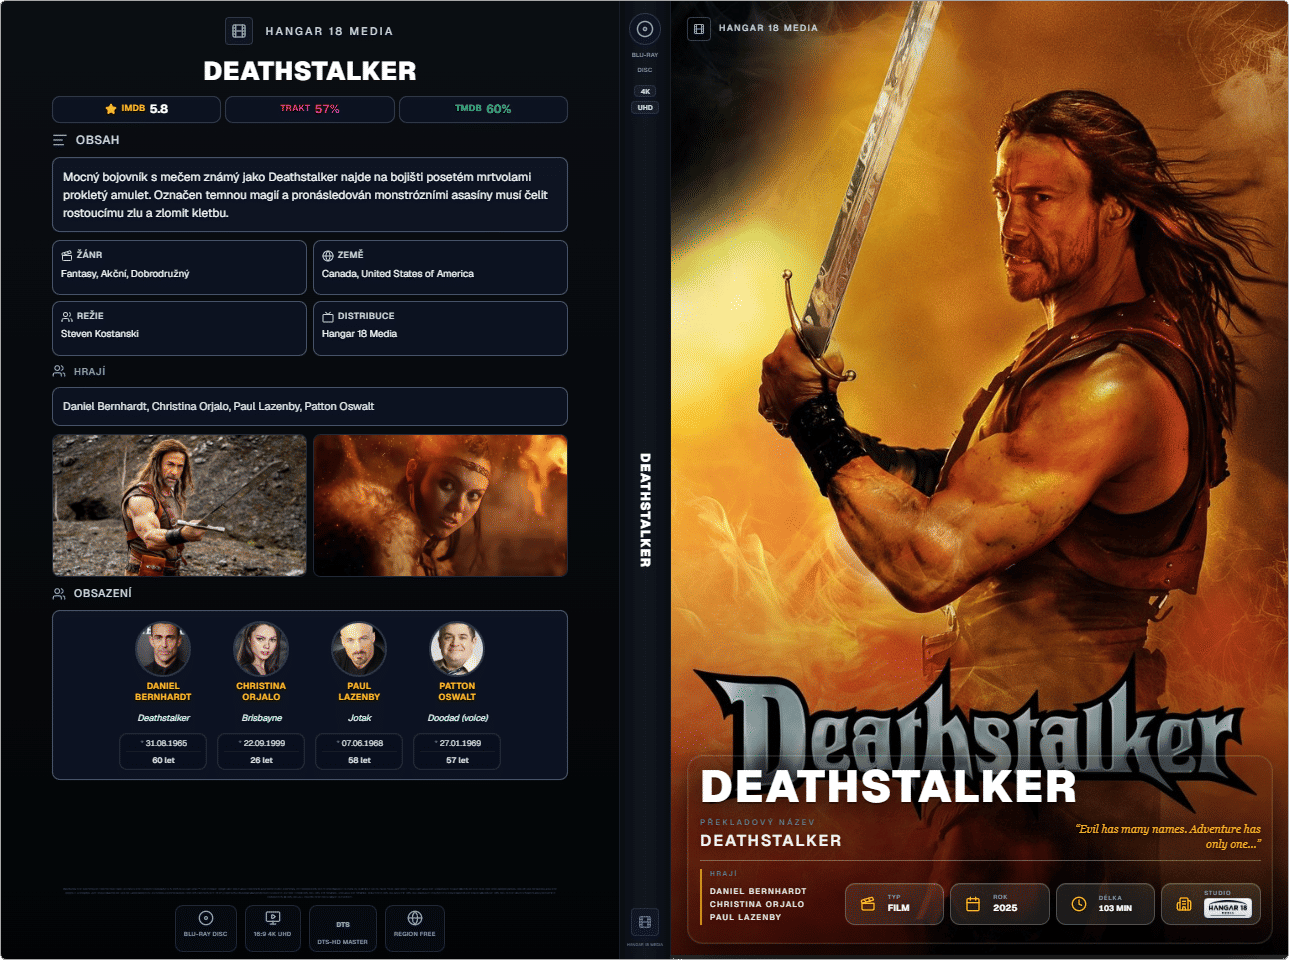Open the still of the warrior with sword
Screen dimensions: 1289x960
180,505
